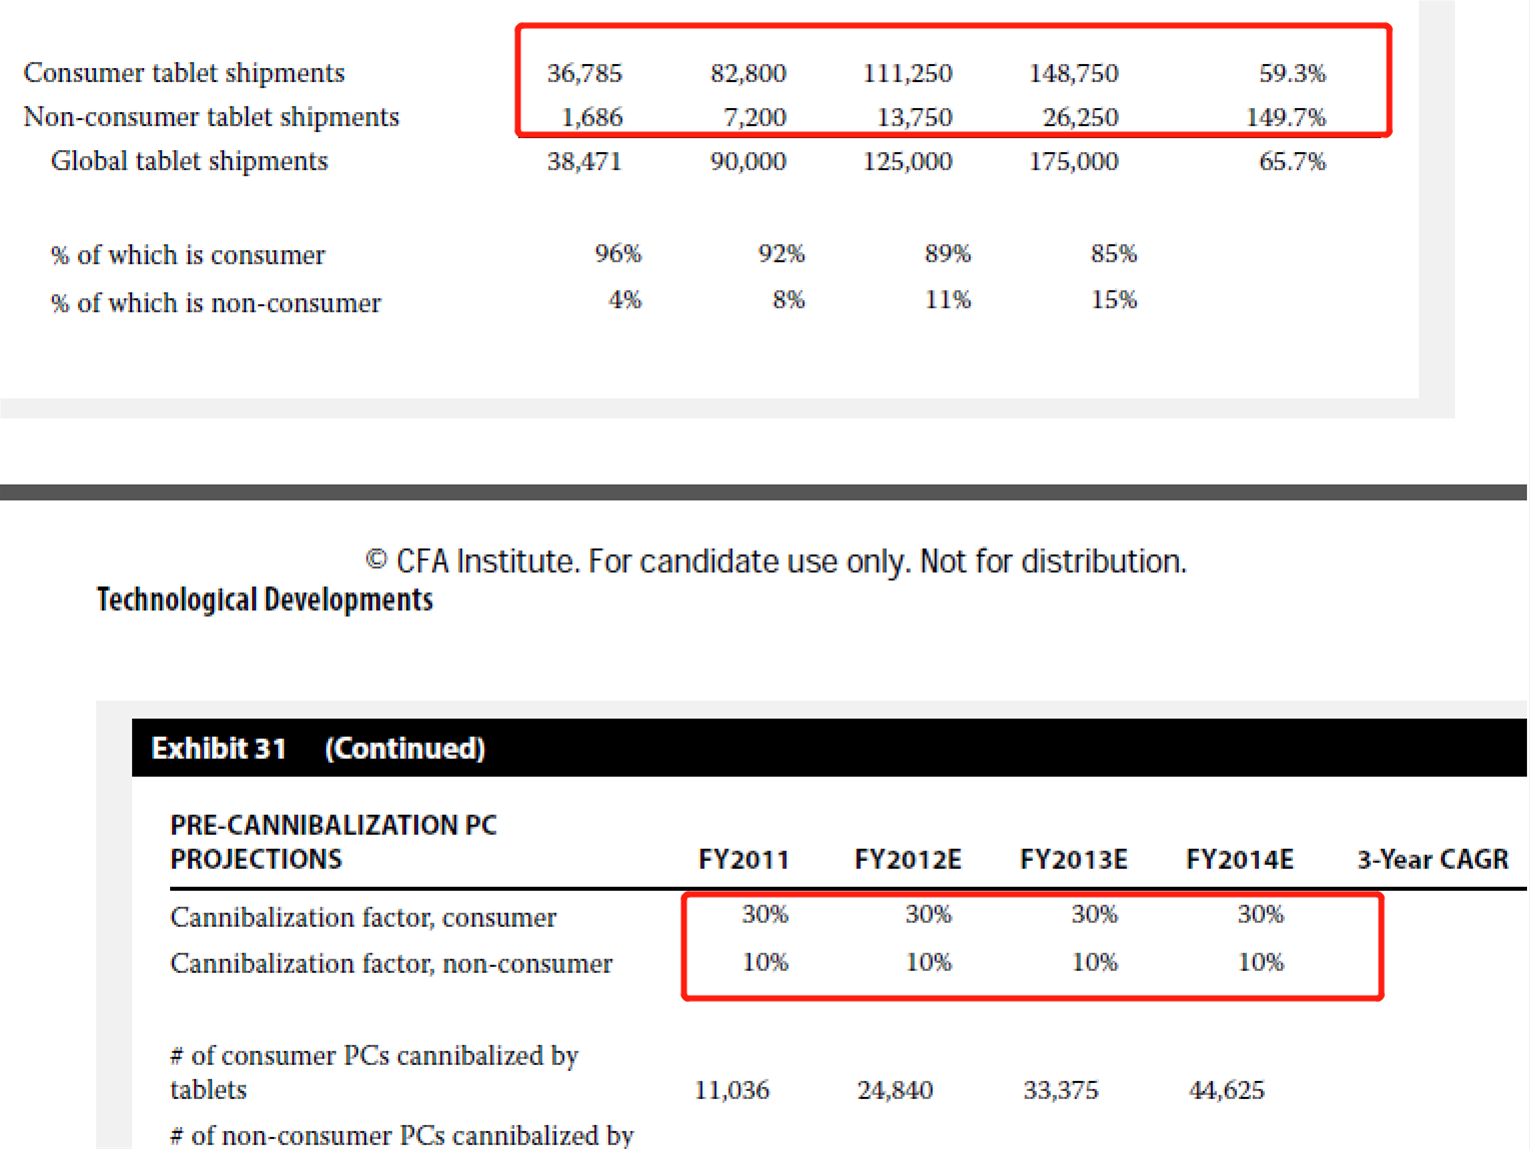Image resolution: width=1530 pixels, height=1149 pixels.
Task: Click the Pre-Cannibalization PC Projections heading
Action: coord(333,842)
